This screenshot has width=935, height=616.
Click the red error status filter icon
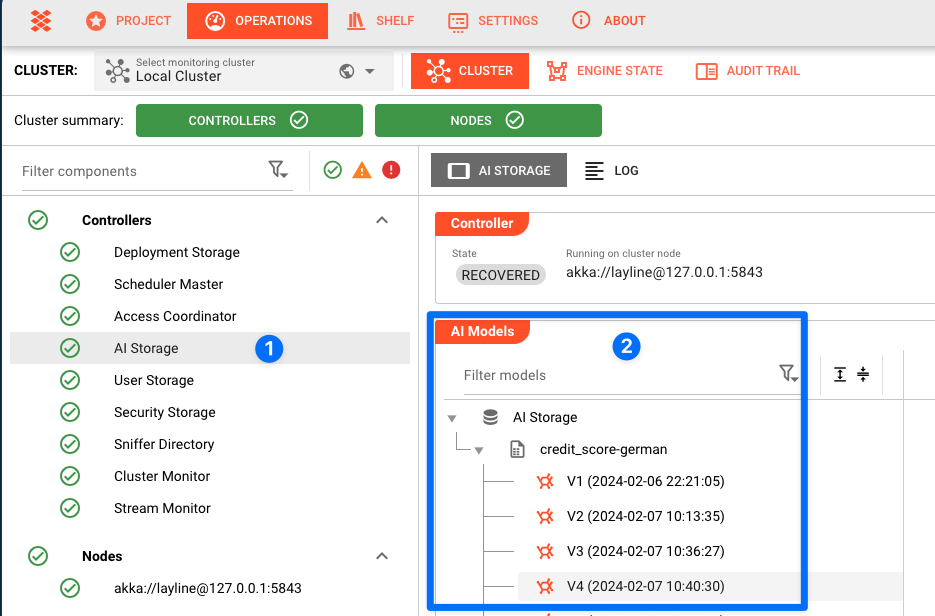(x=391, y=171)
